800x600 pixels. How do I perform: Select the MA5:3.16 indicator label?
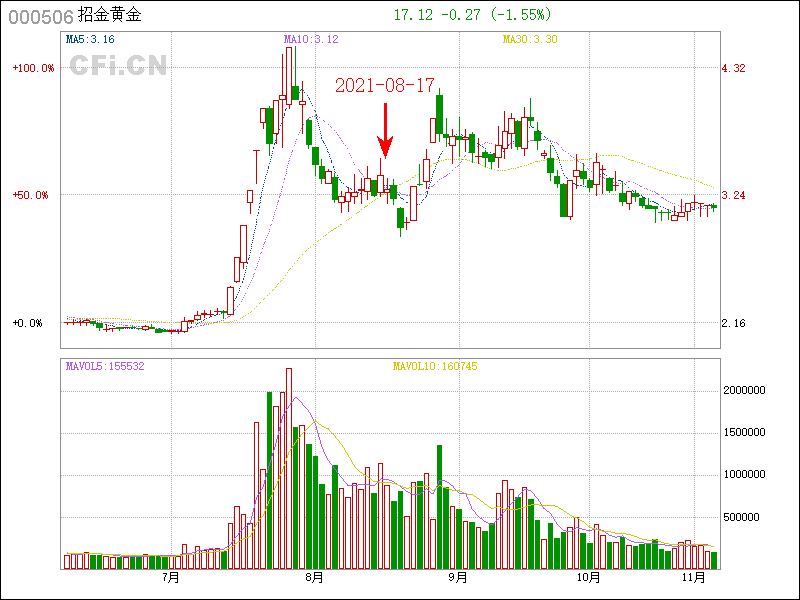click(90, 39)
